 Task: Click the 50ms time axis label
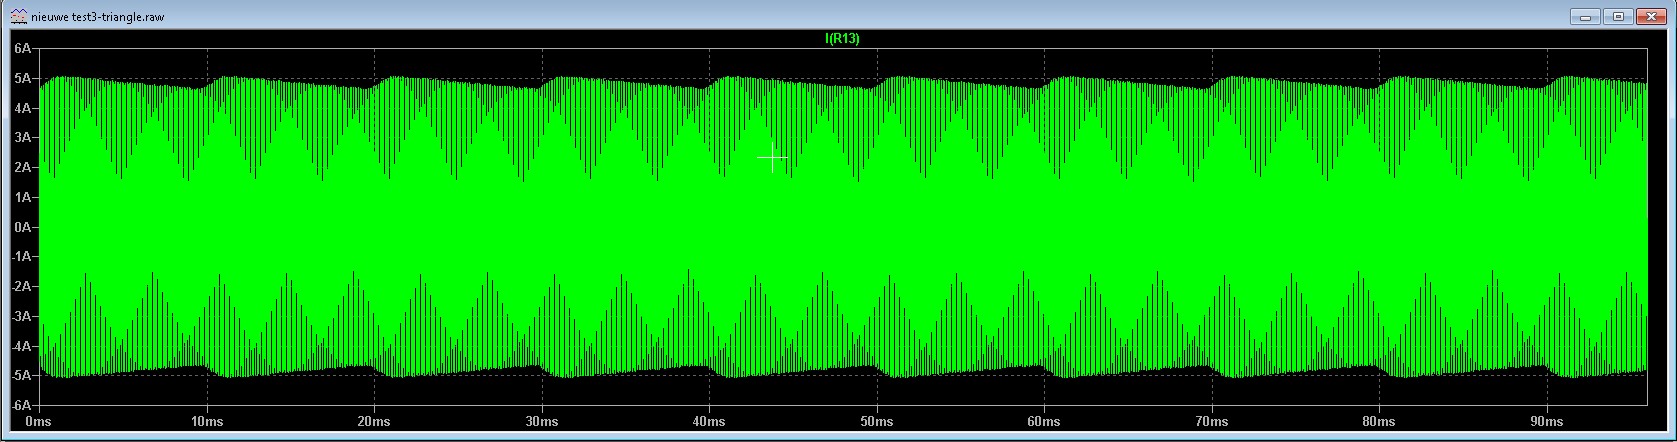click(877, 423)
